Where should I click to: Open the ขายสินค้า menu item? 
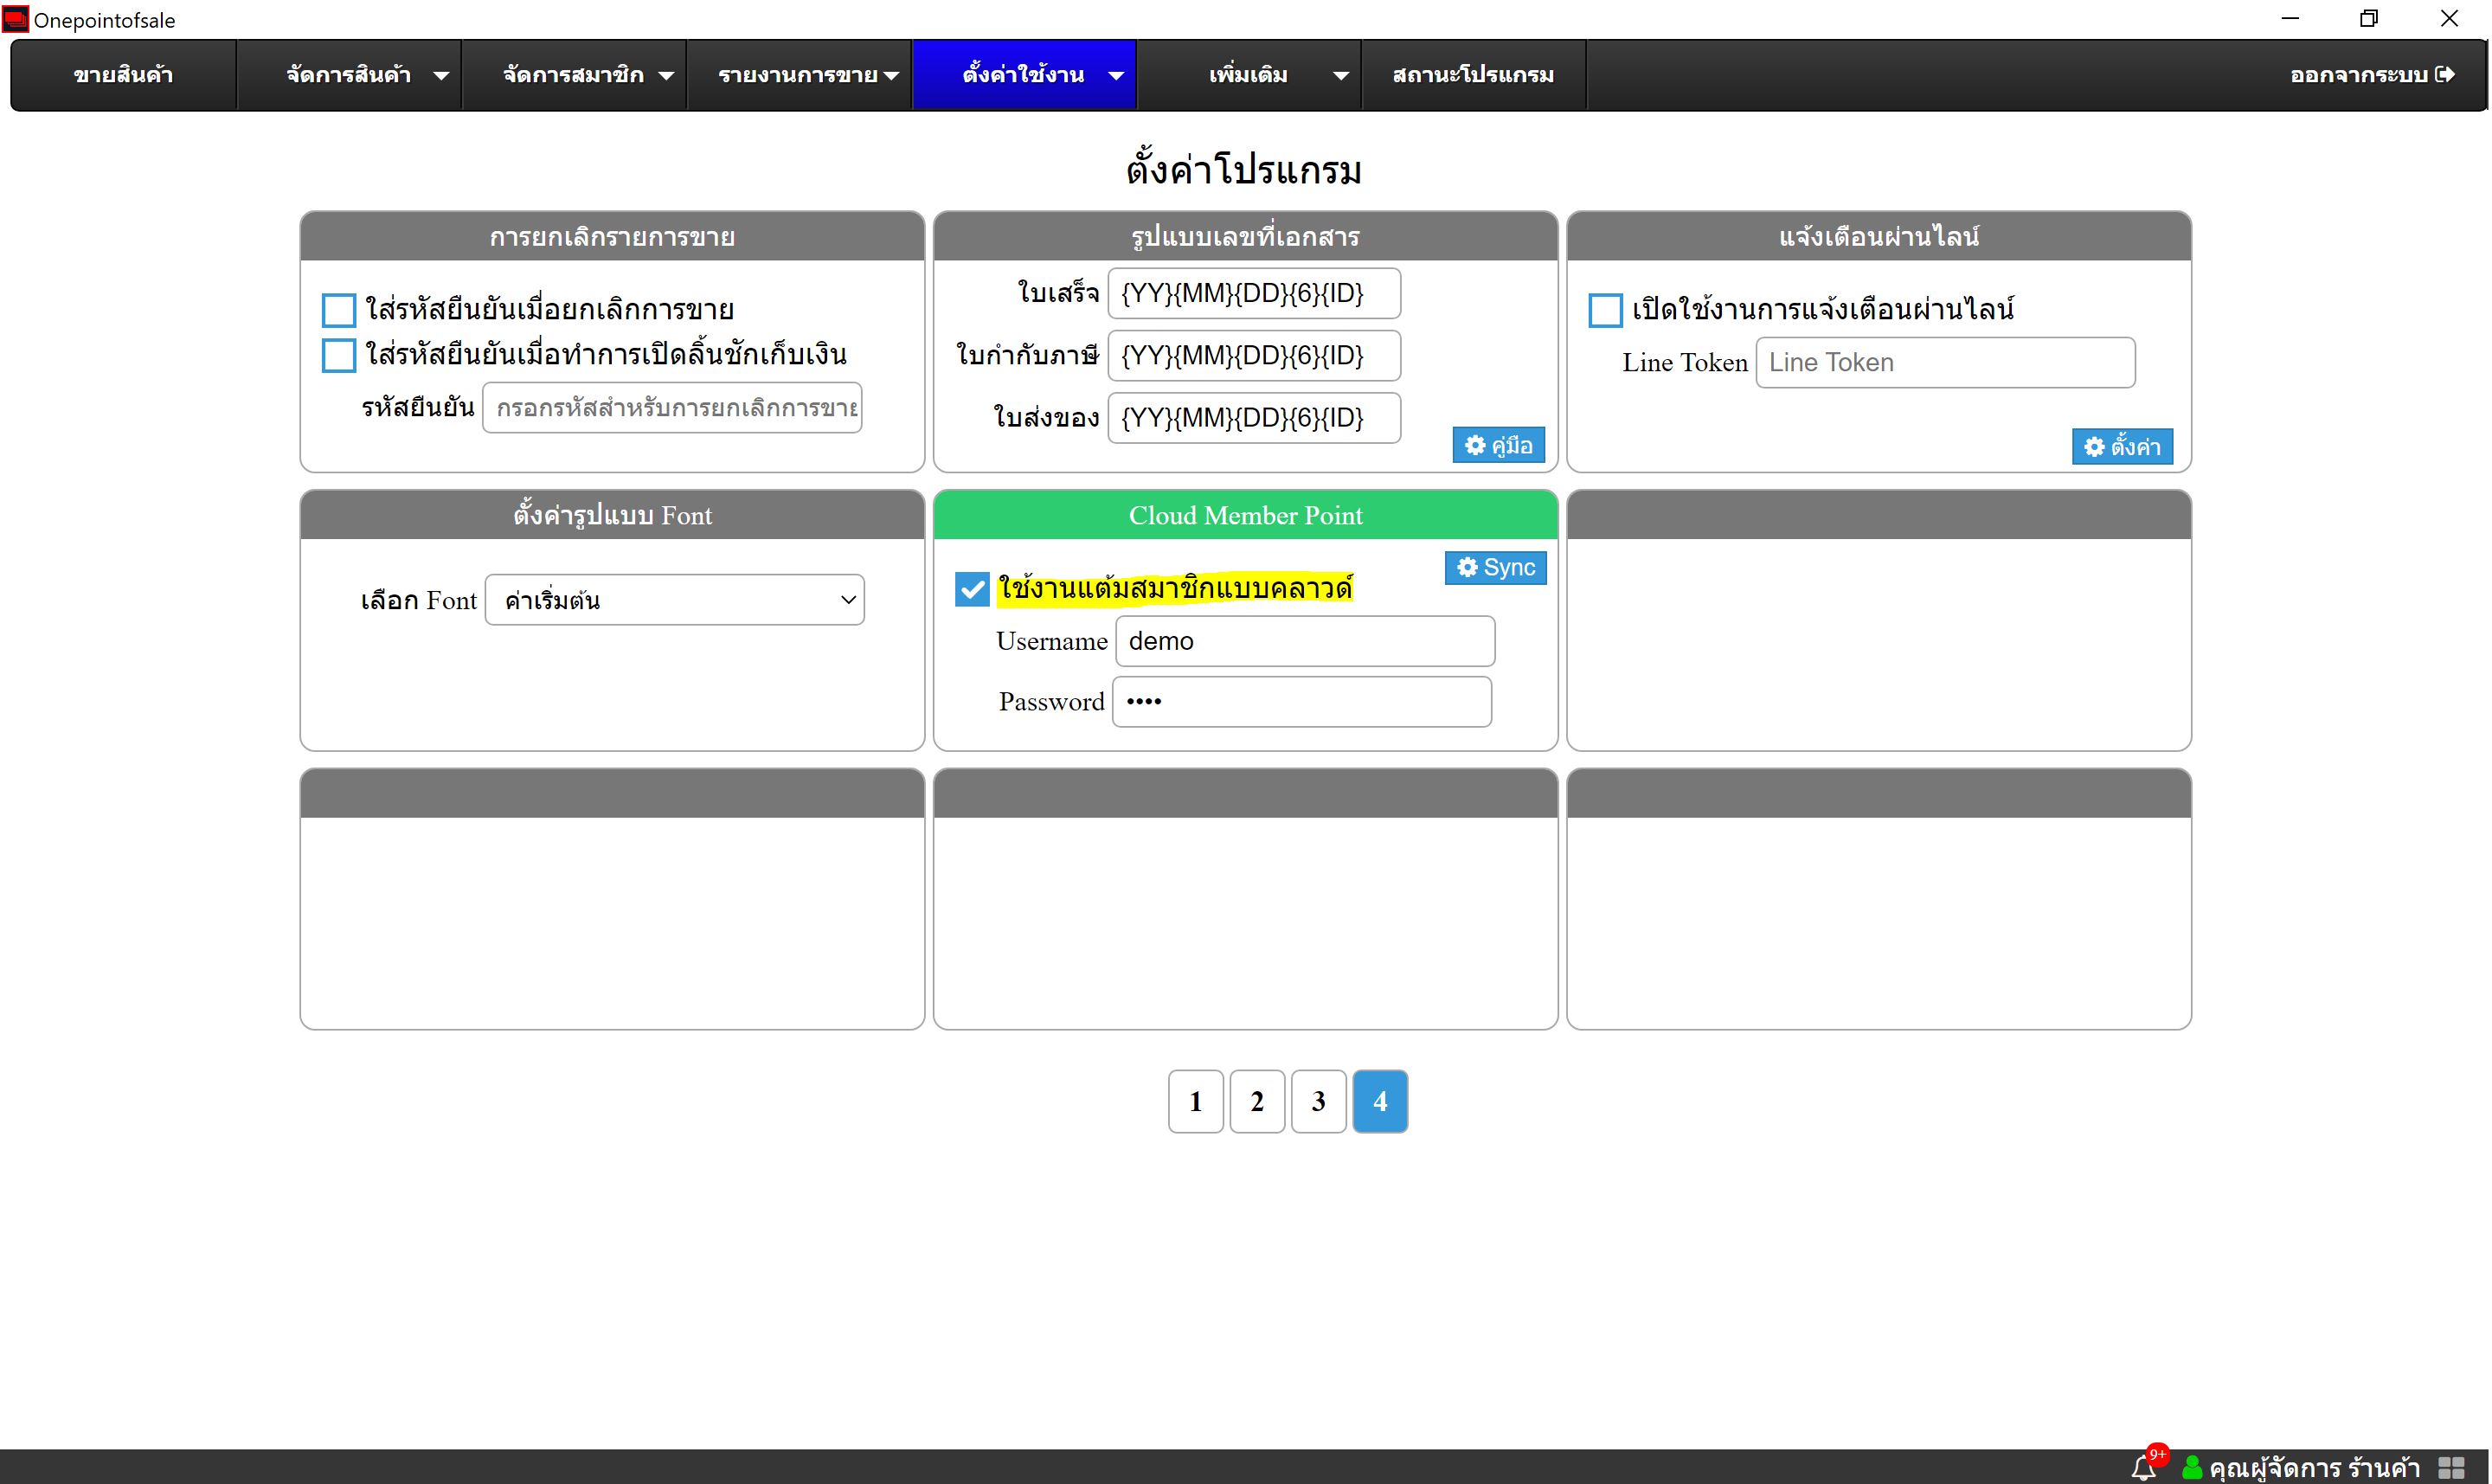[x=123, y=75]
